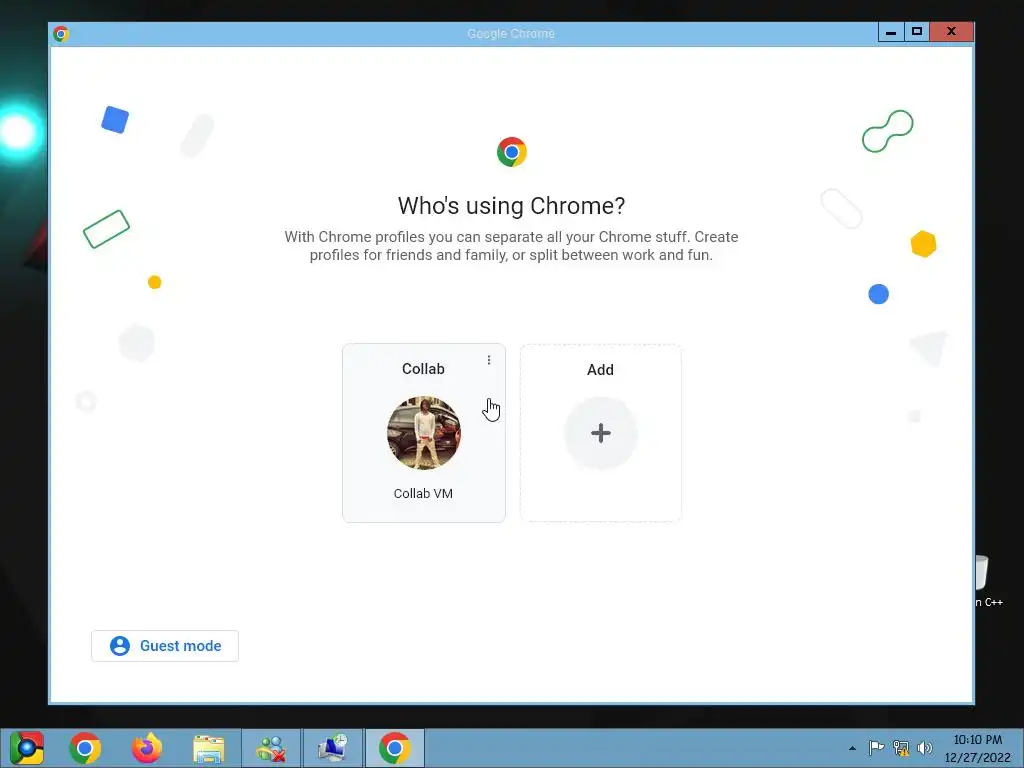The image size is (1024, 768).
Task: Click the Add profile card label
Action: pos(600,370)
